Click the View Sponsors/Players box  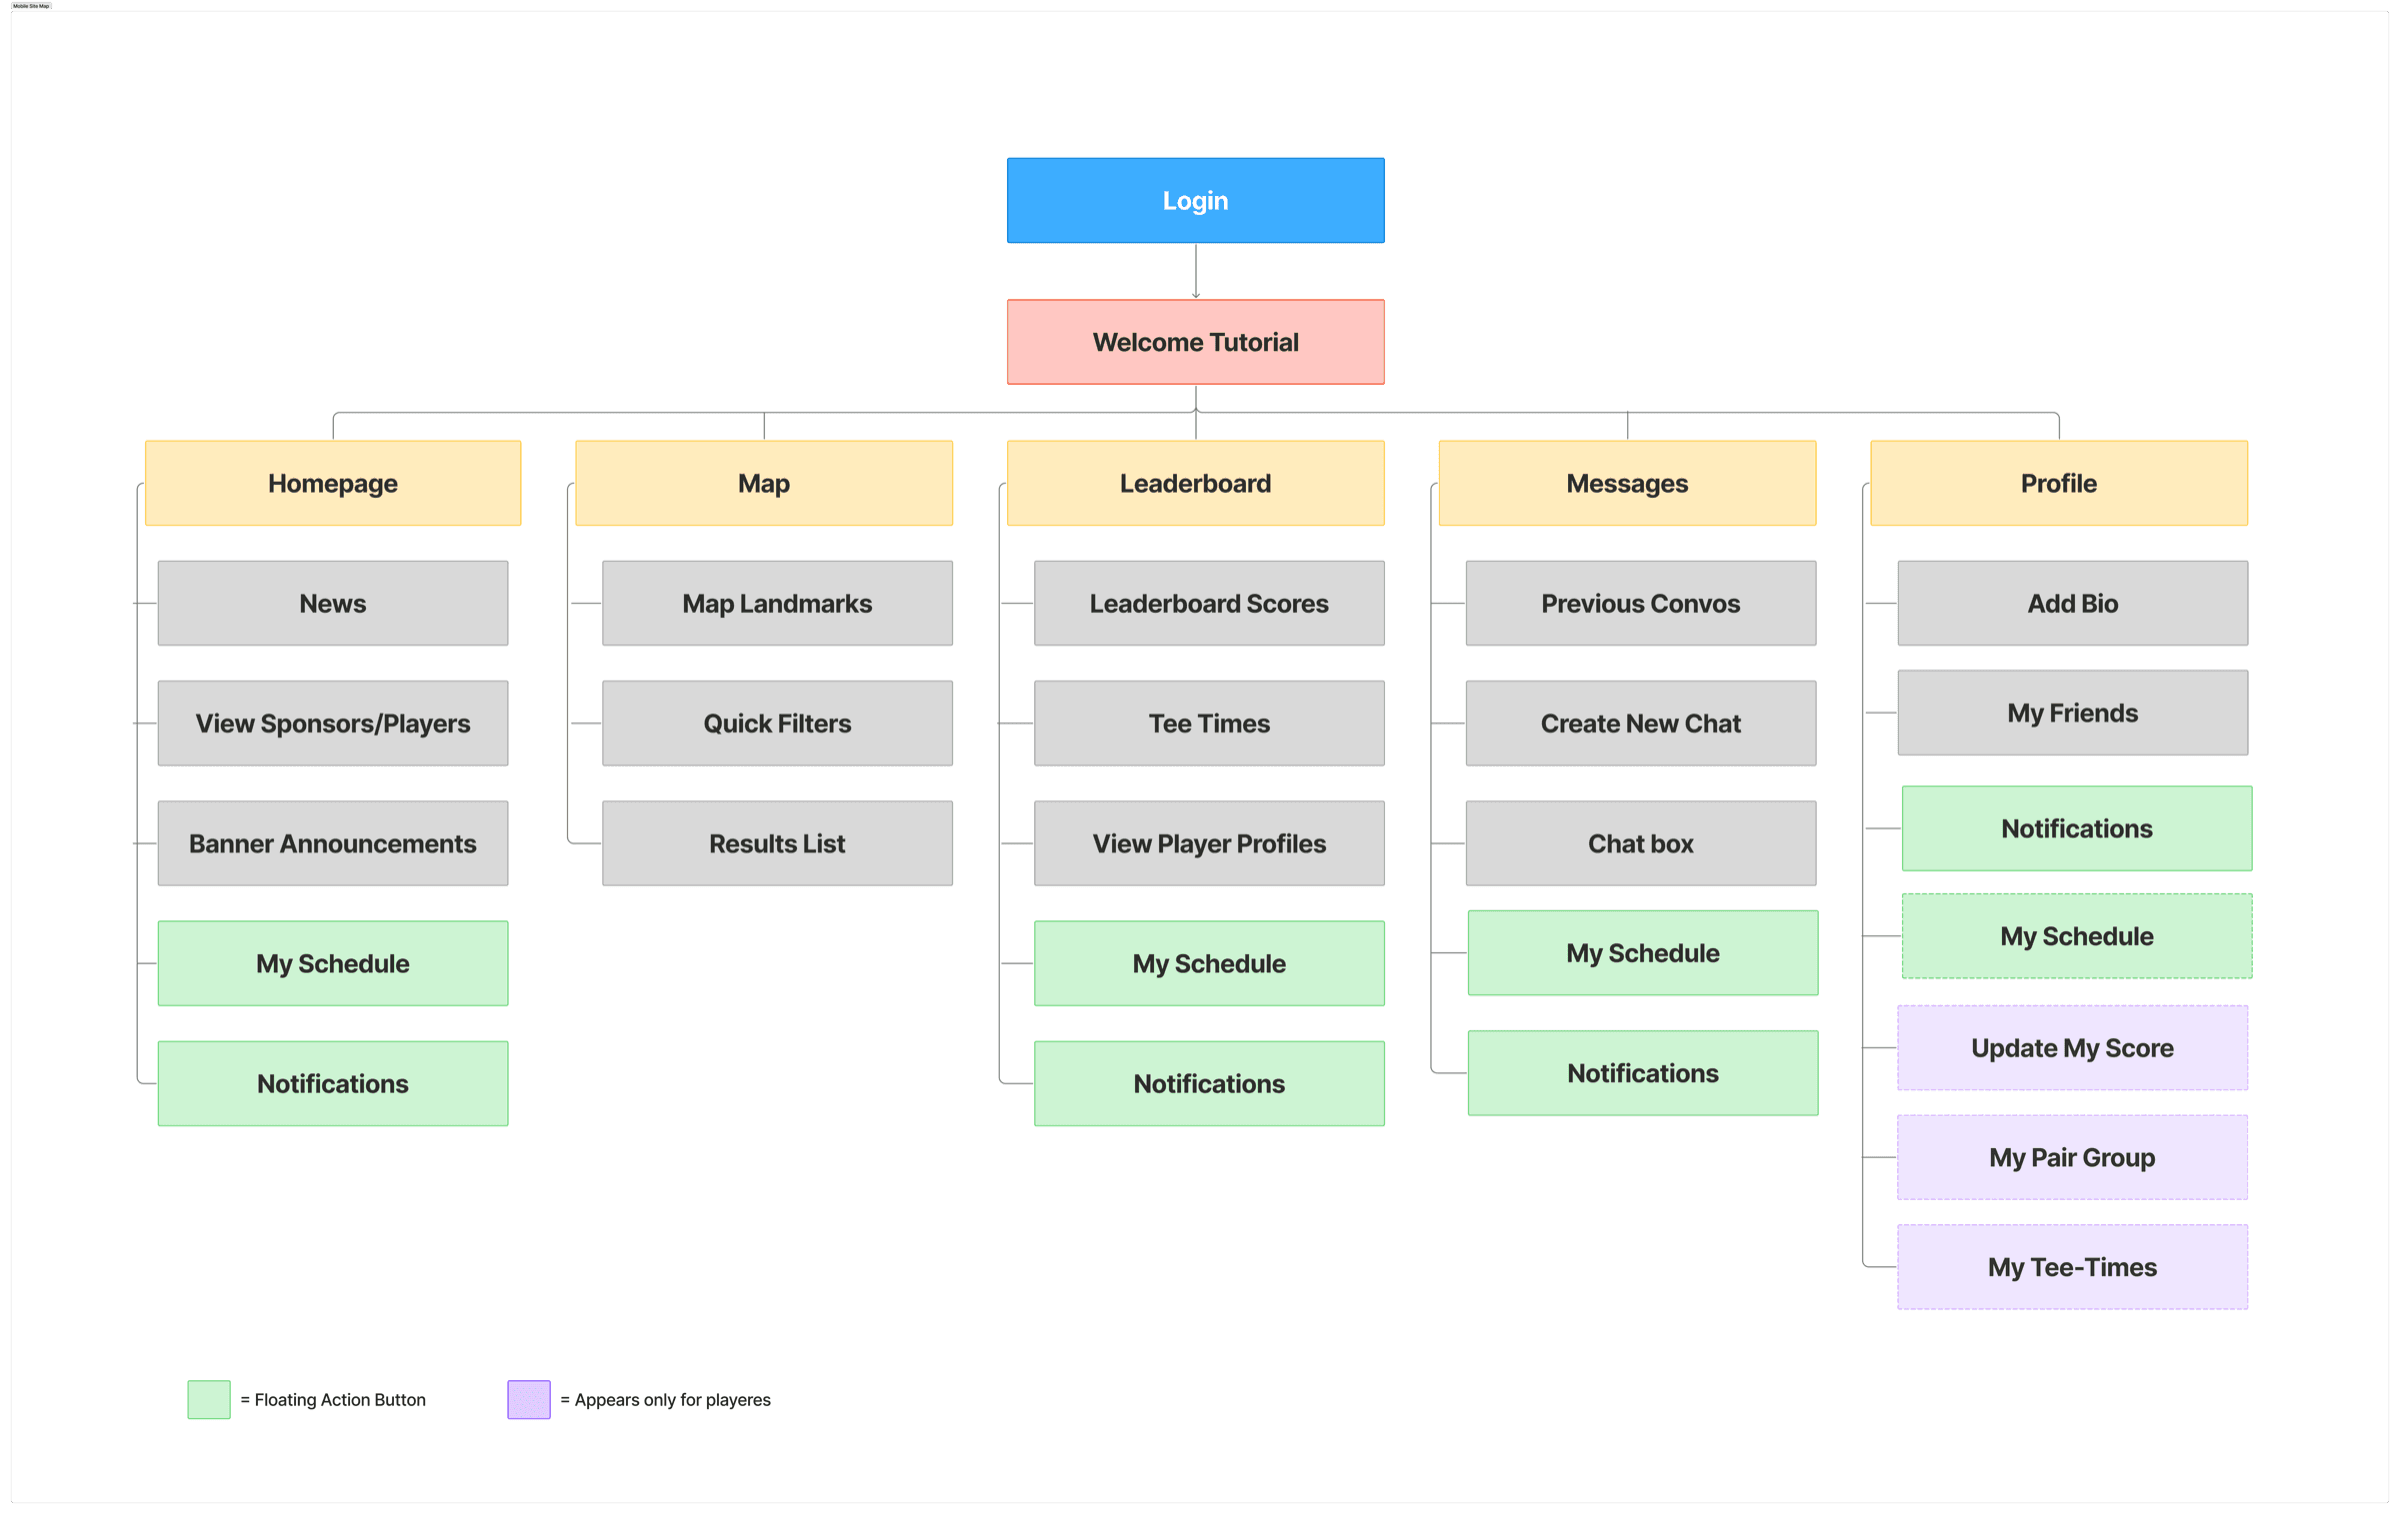333,723
